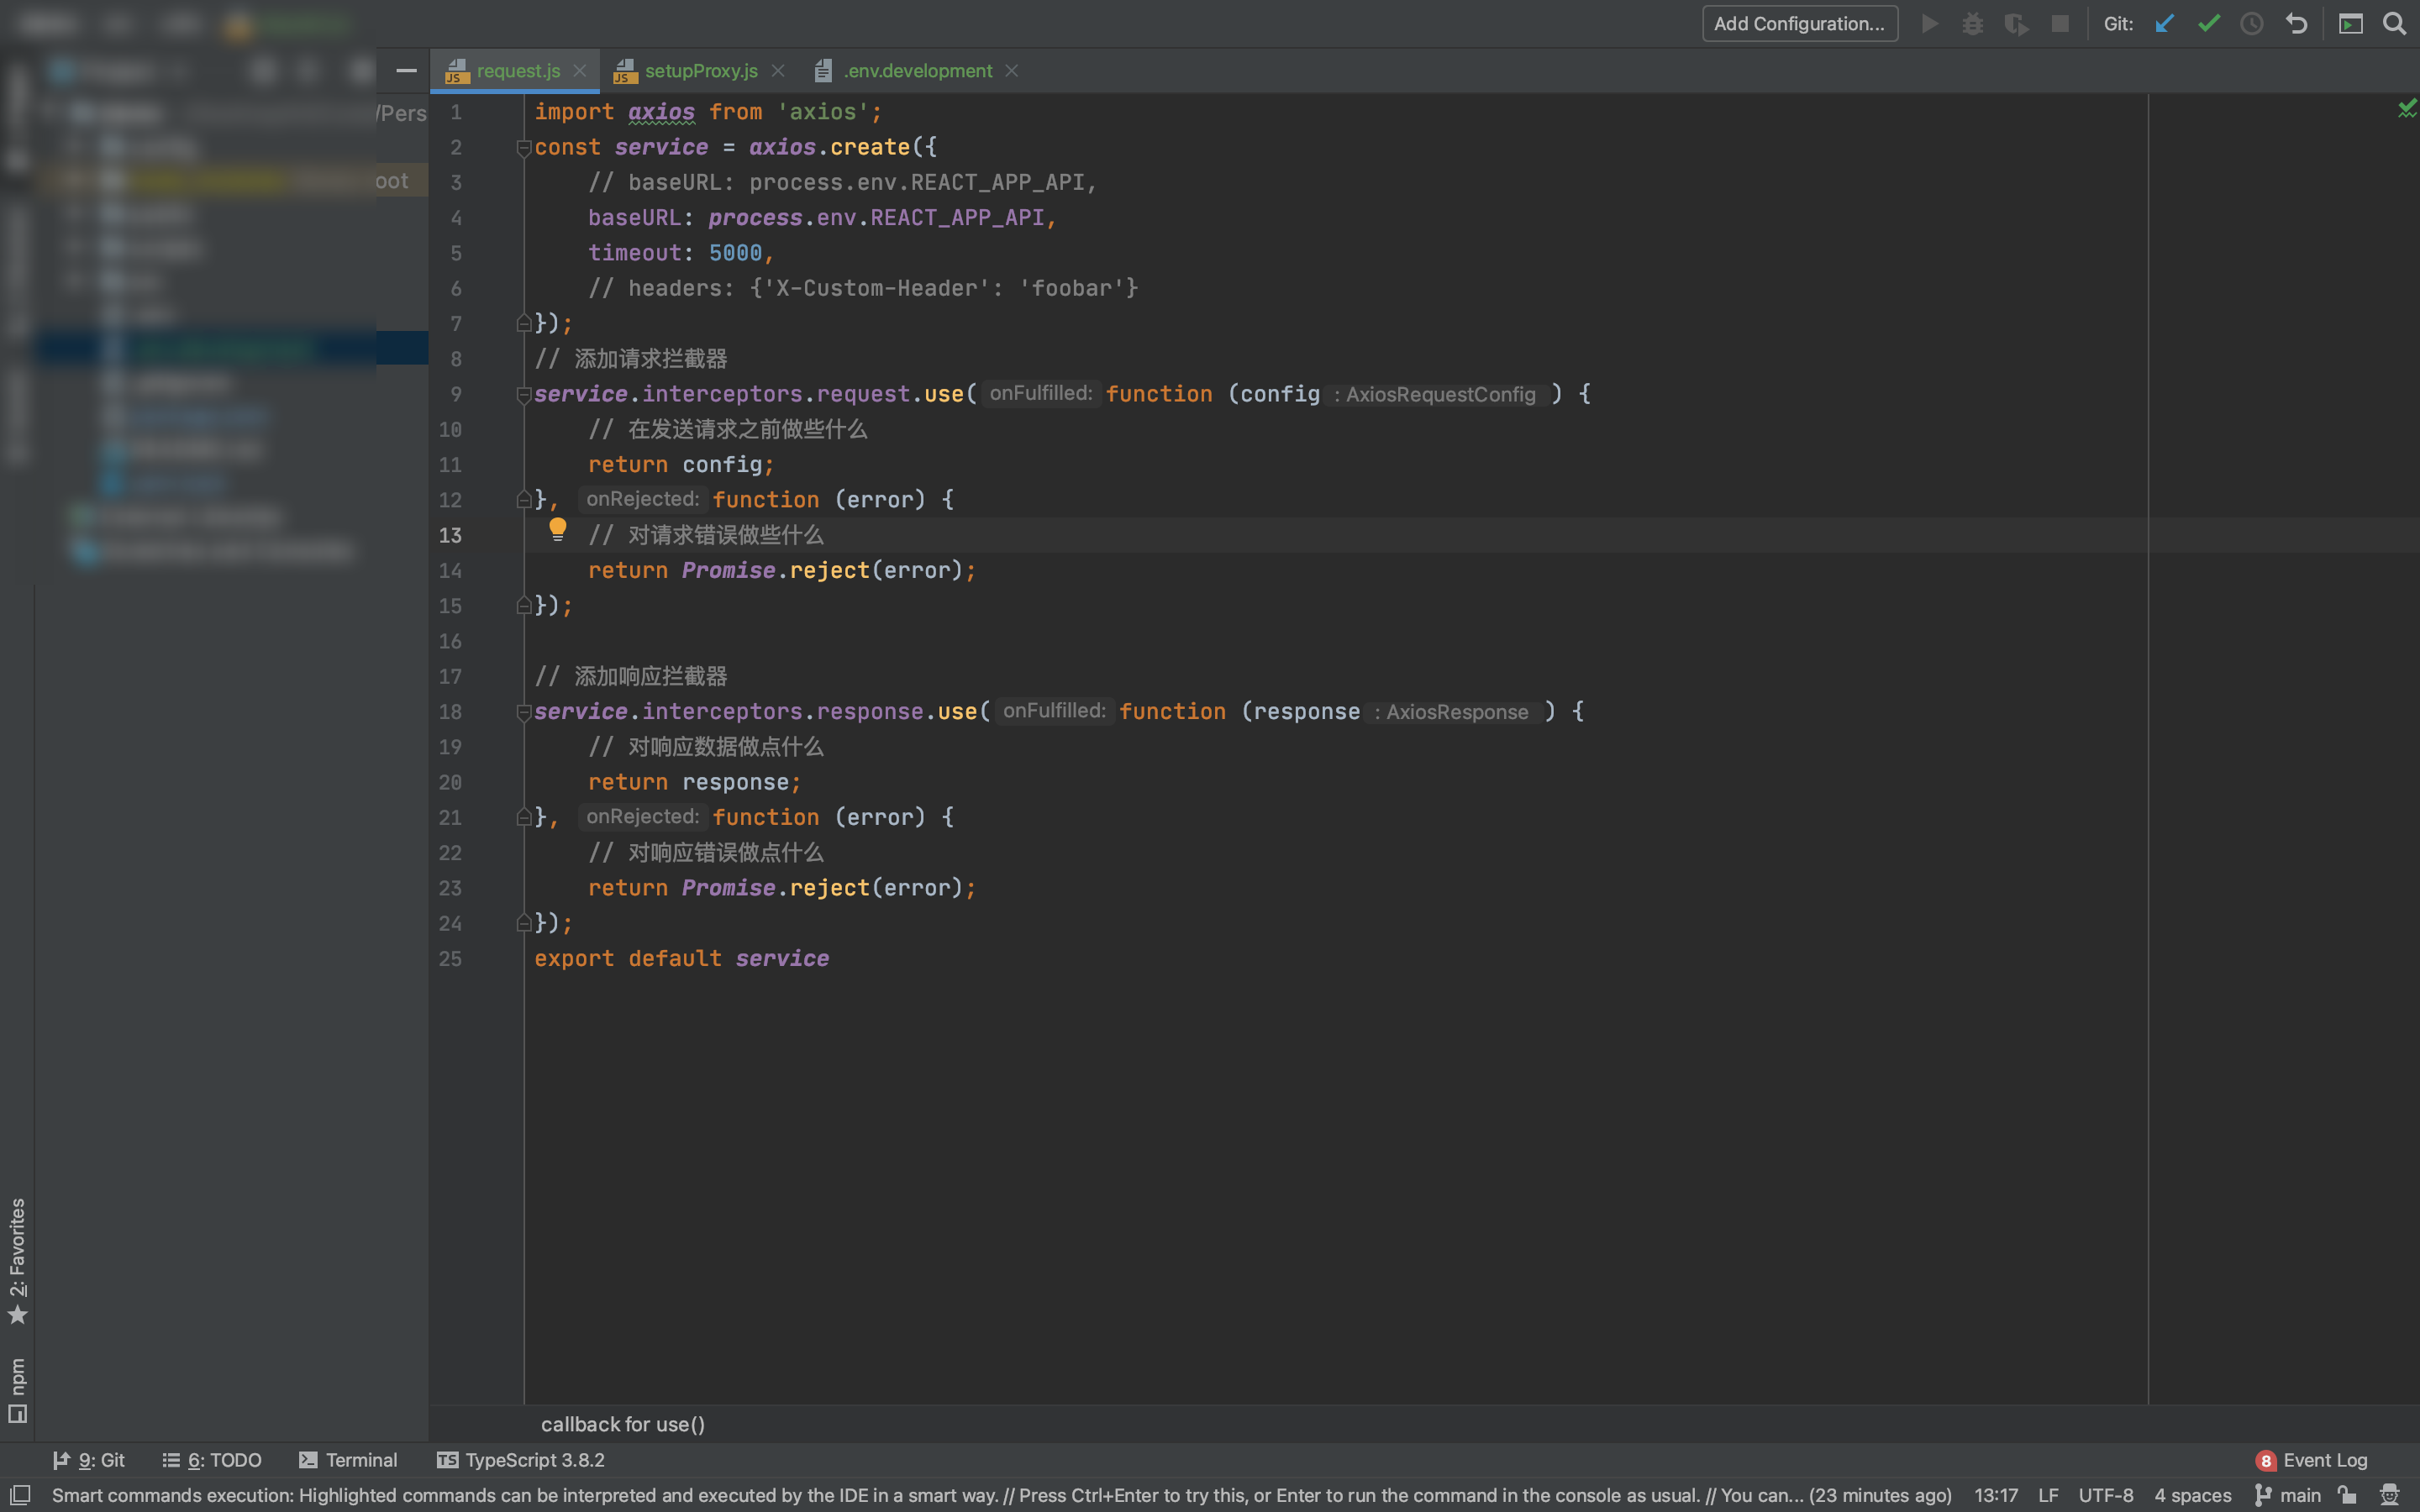
Task: Click the Terminal icon in bottom bar
Action: point(308,1460)
